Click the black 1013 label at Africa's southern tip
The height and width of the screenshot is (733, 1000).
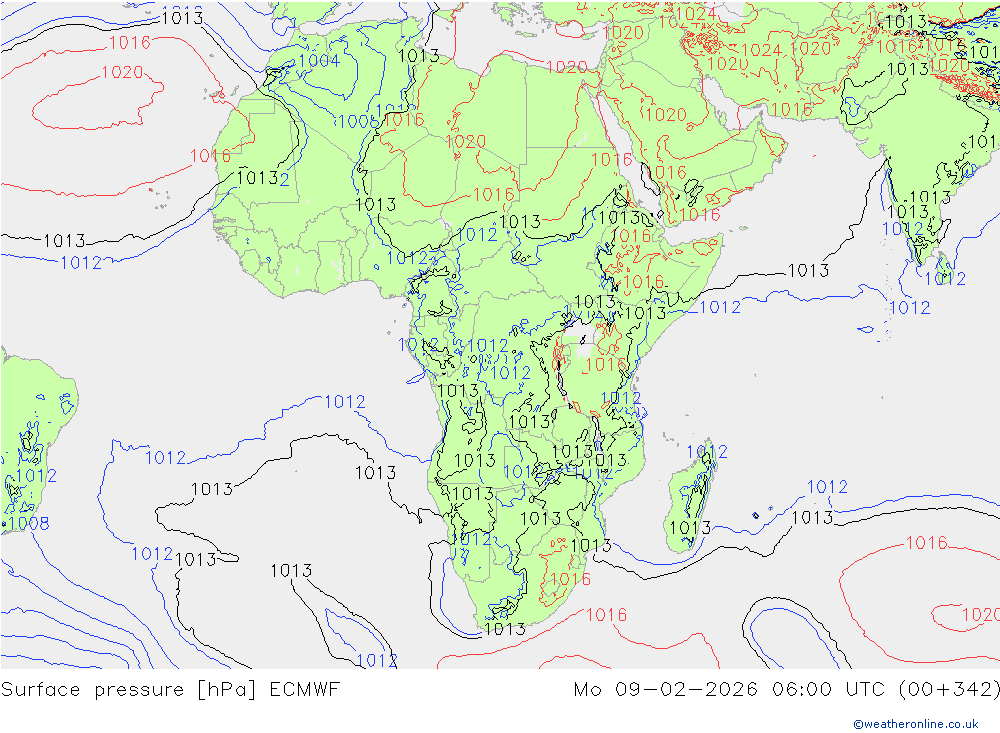[505, 629]
